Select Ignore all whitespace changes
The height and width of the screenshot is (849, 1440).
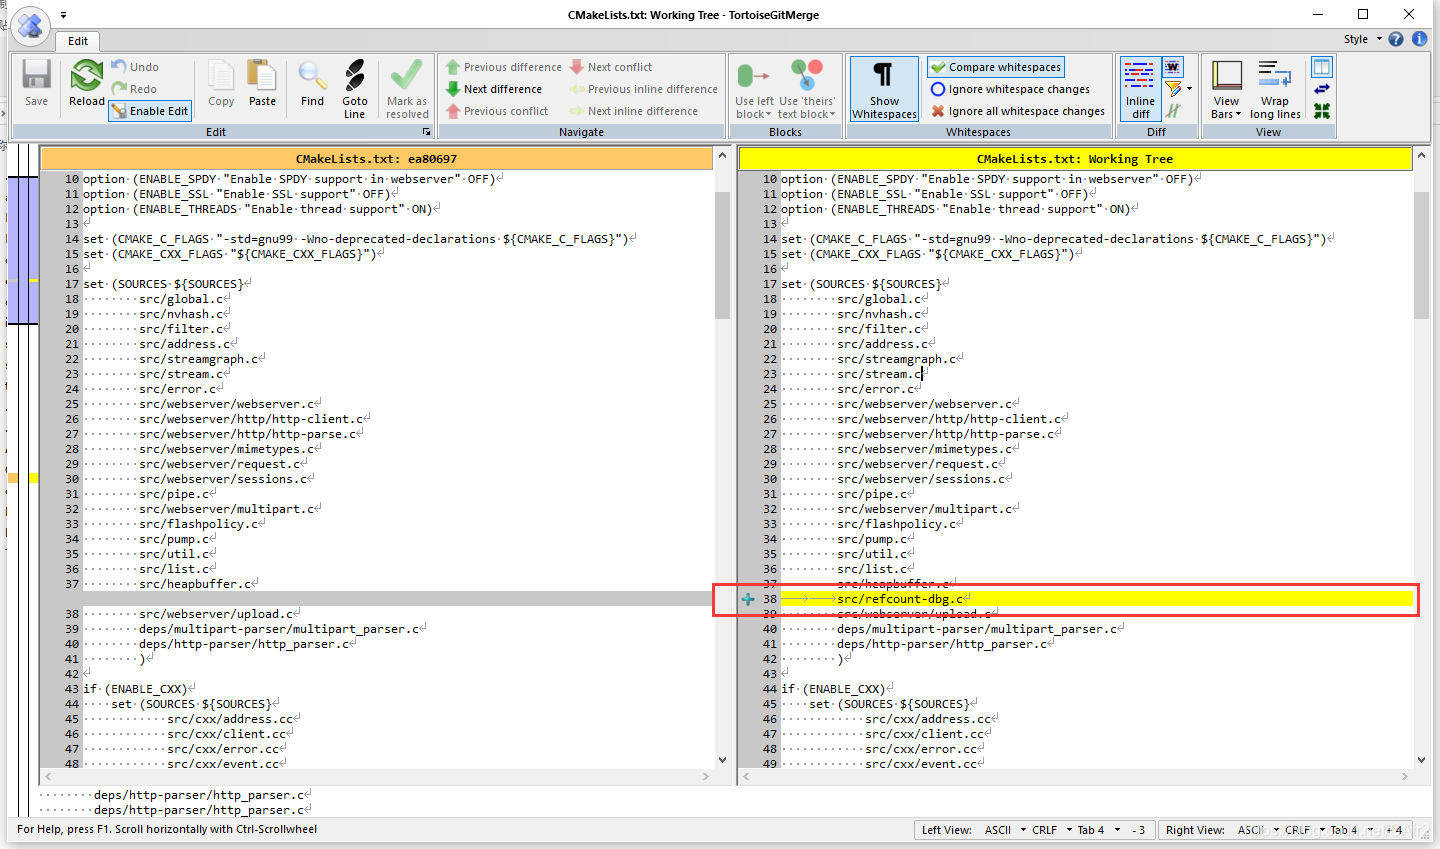tap(1018, 111)
